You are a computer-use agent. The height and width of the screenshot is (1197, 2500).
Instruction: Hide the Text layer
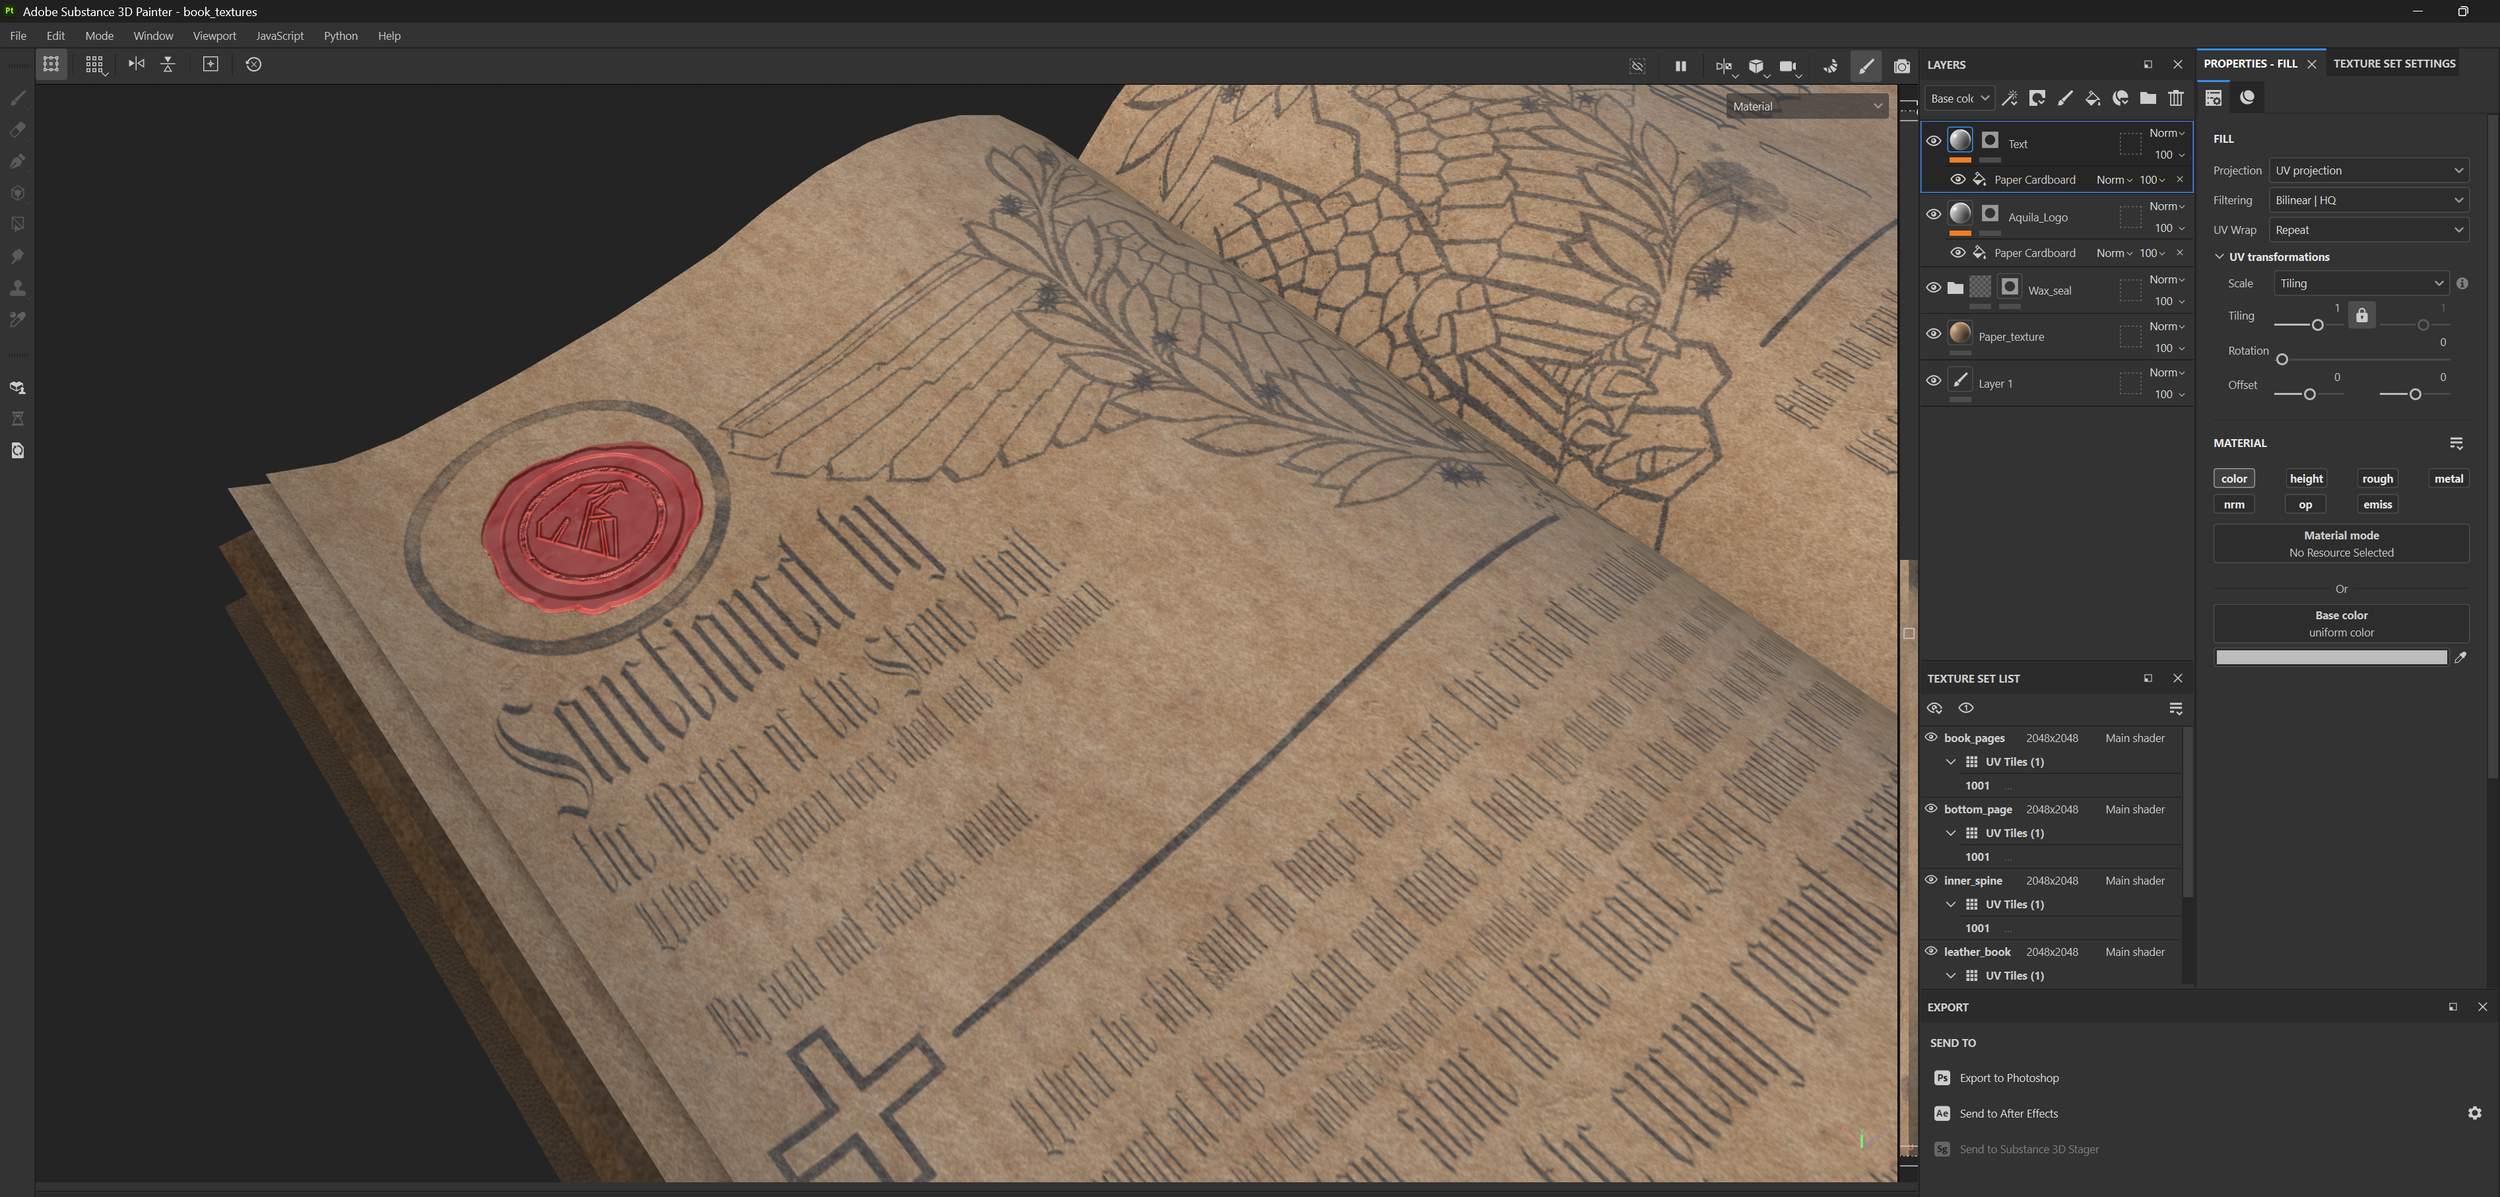coord(1933,141)
